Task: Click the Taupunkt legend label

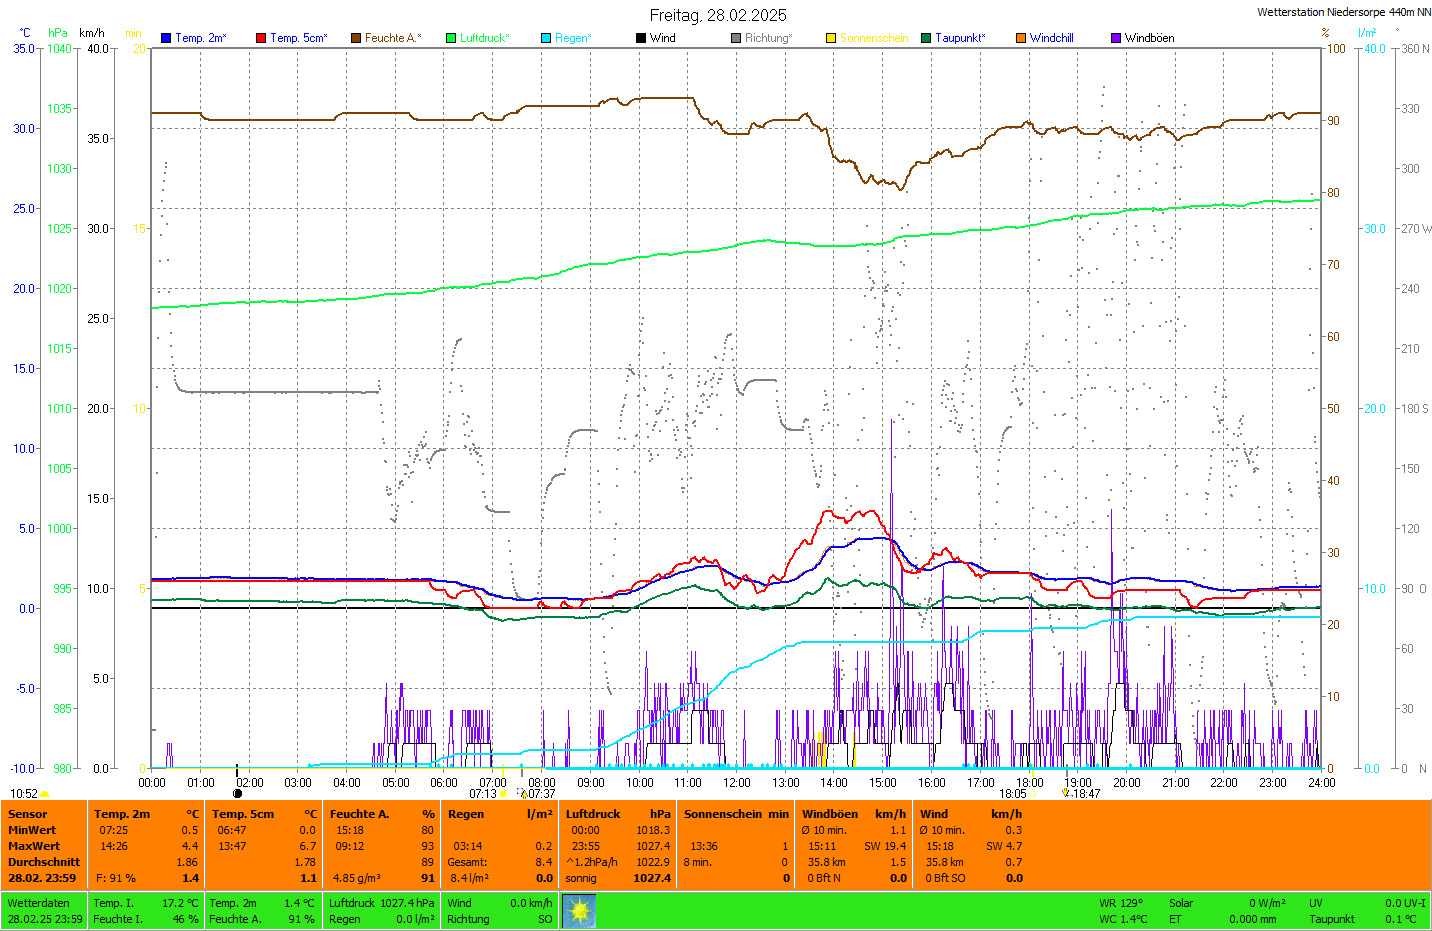Action: (x=960, y=38)
